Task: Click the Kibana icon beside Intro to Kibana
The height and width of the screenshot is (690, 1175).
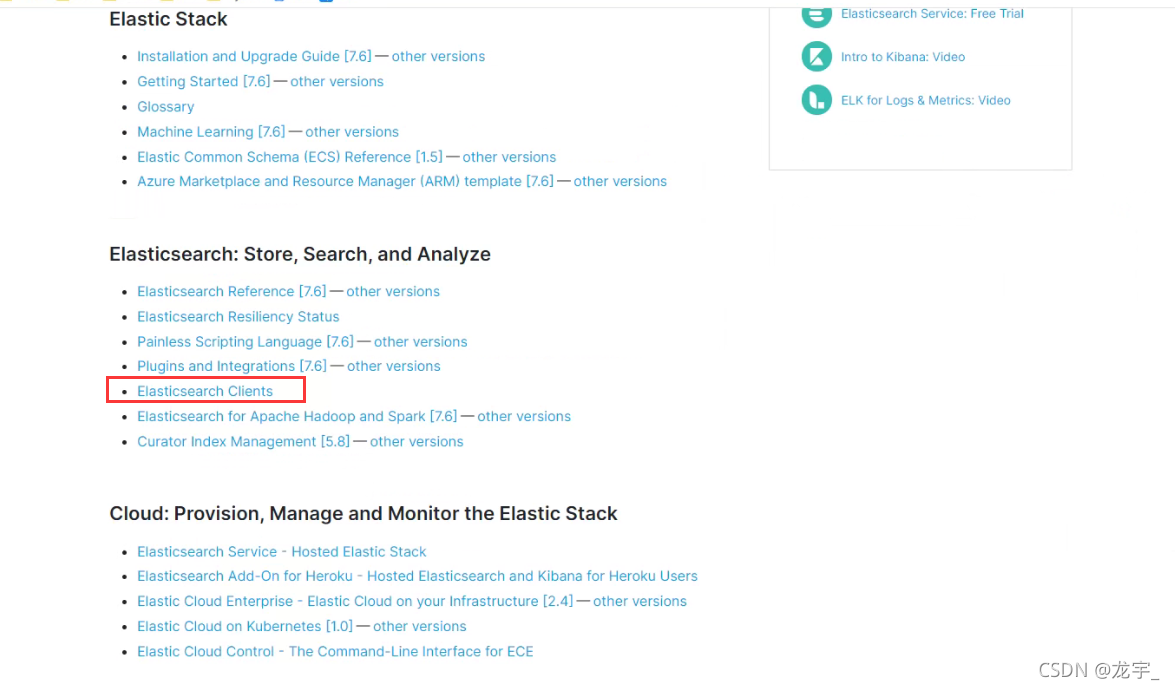Action: click(x=816, y=56)
